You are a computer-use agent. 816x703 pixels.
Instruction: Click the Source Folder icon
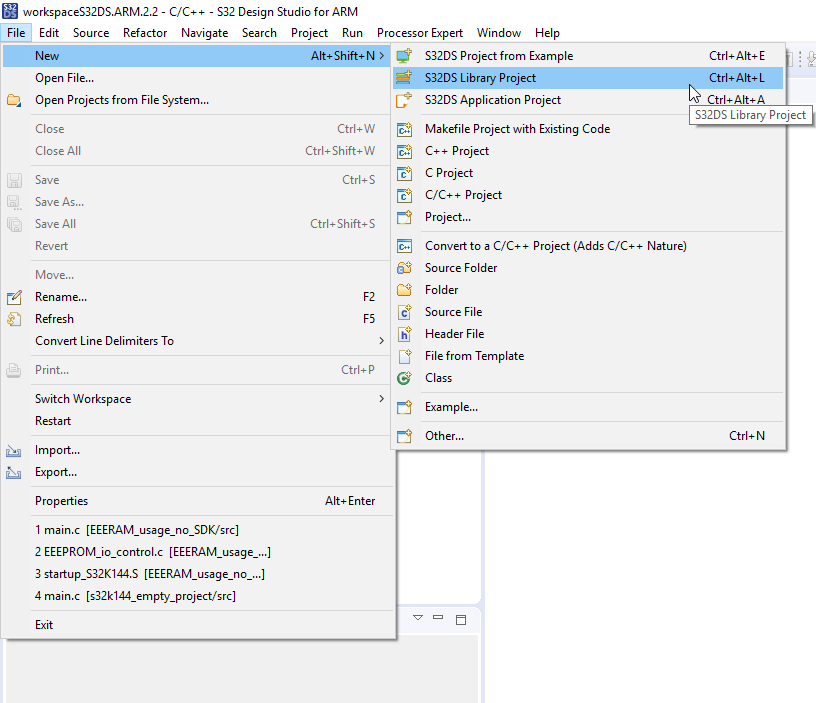point(404,268)
